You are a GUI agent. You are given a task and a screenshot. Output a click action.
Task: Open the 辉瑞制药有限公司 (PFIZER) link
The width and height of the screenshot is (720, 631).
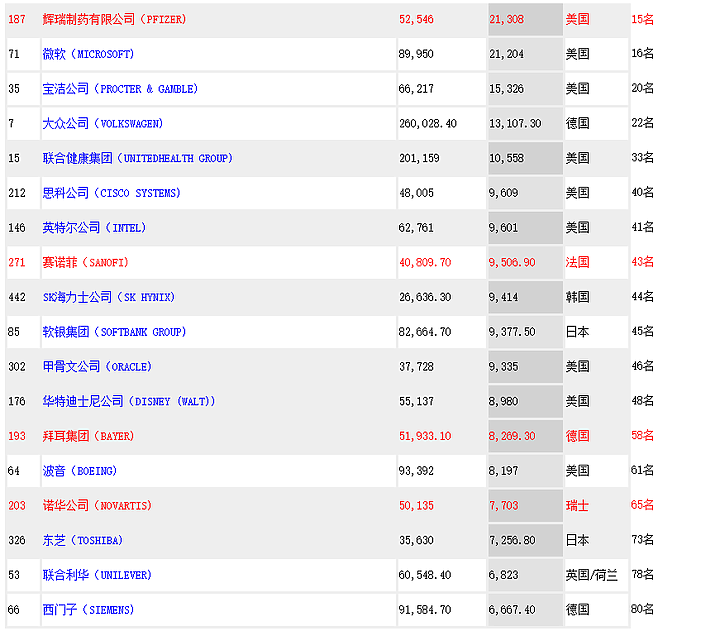coord(114,19)
